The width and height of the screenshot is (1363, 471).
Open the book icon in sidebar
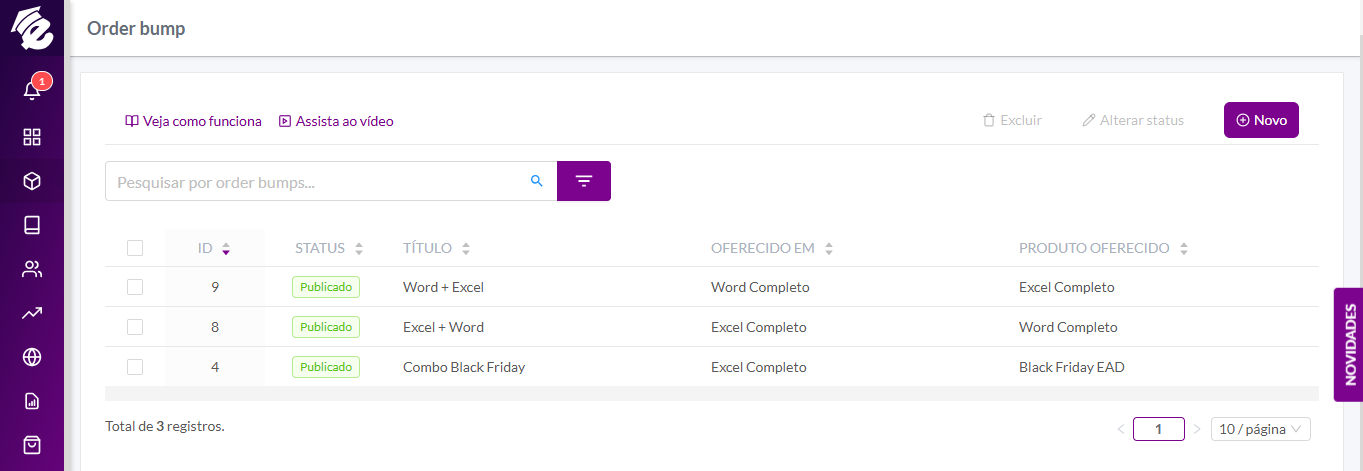click(32, 225)
